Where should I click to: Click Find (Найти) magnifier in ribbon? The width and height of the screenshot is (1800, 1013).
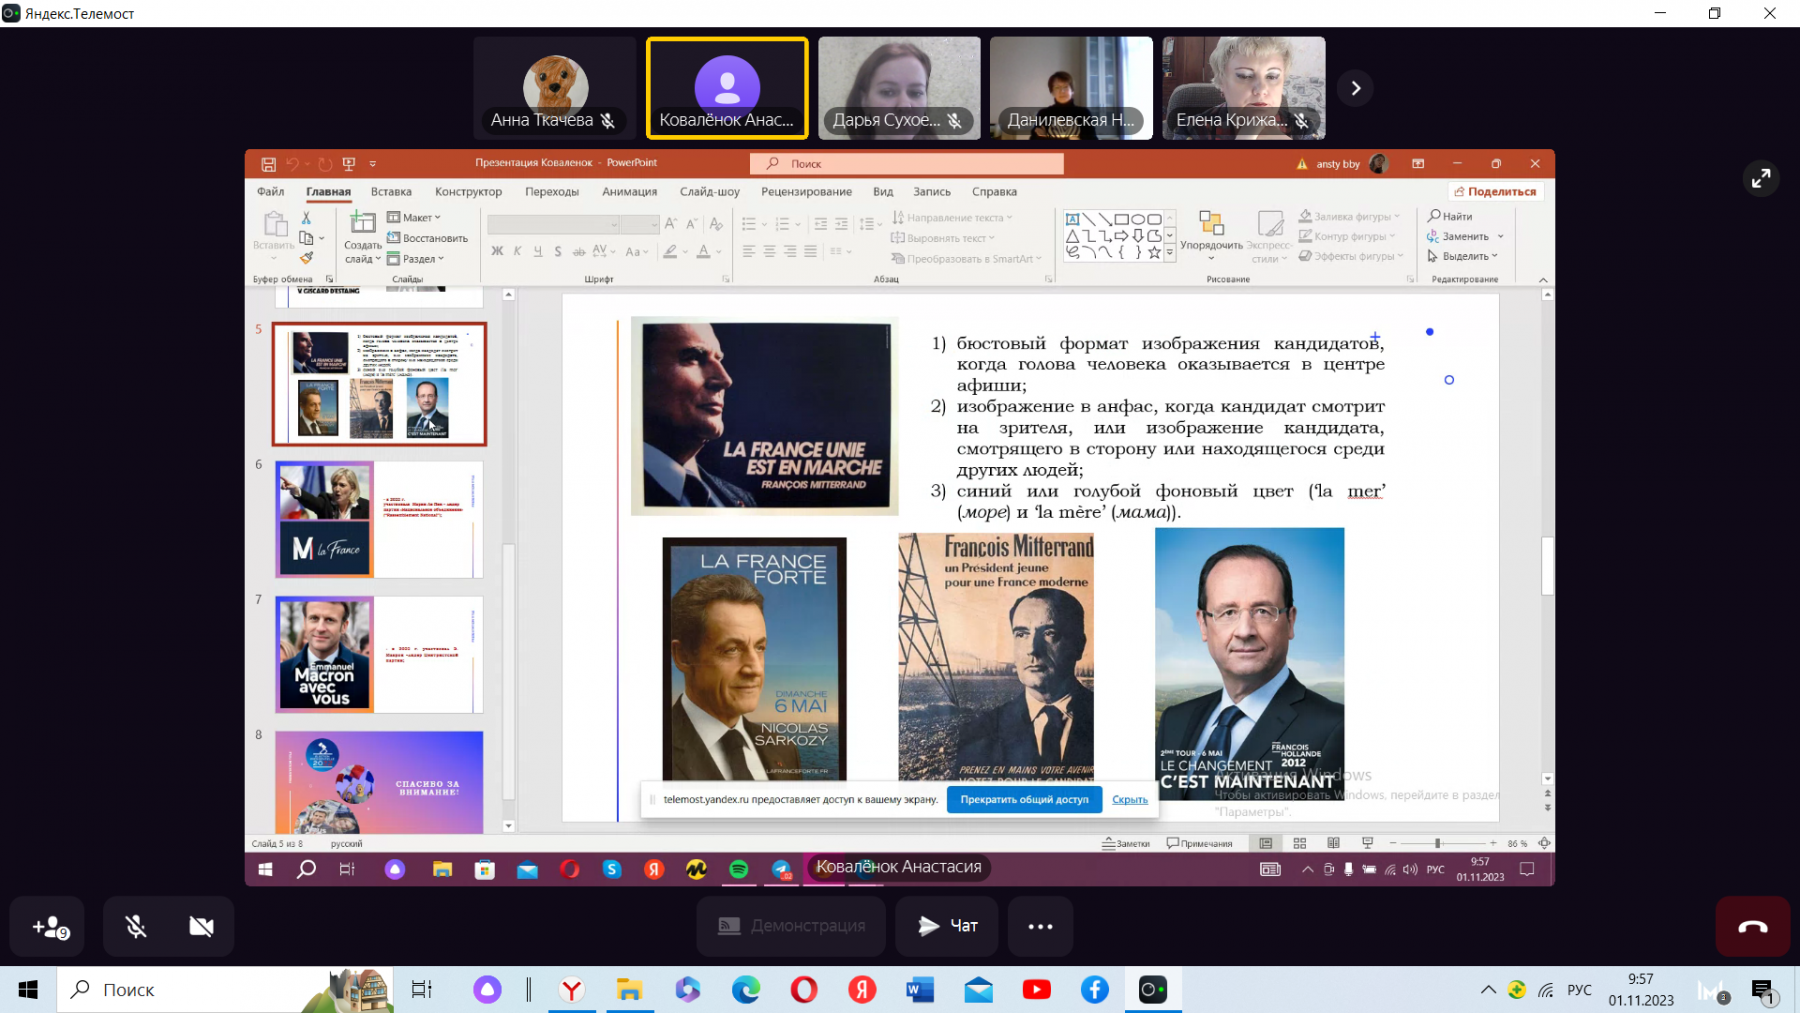[x=1450, y=216]
